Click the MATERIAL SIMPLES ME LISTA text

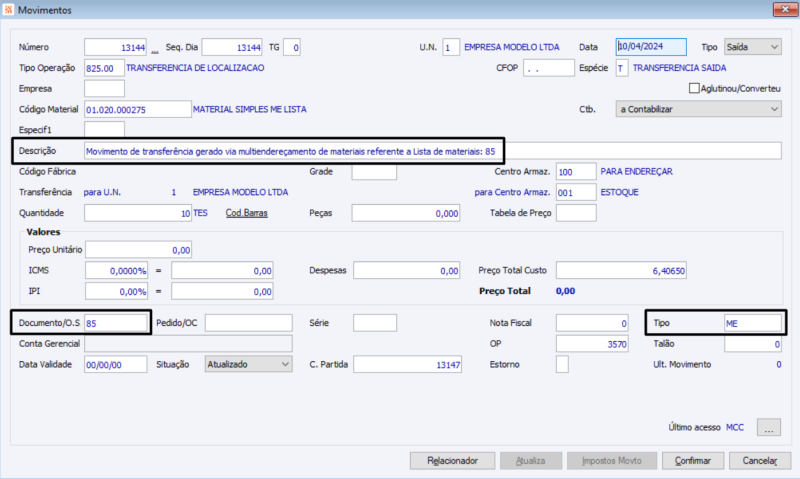249,109
